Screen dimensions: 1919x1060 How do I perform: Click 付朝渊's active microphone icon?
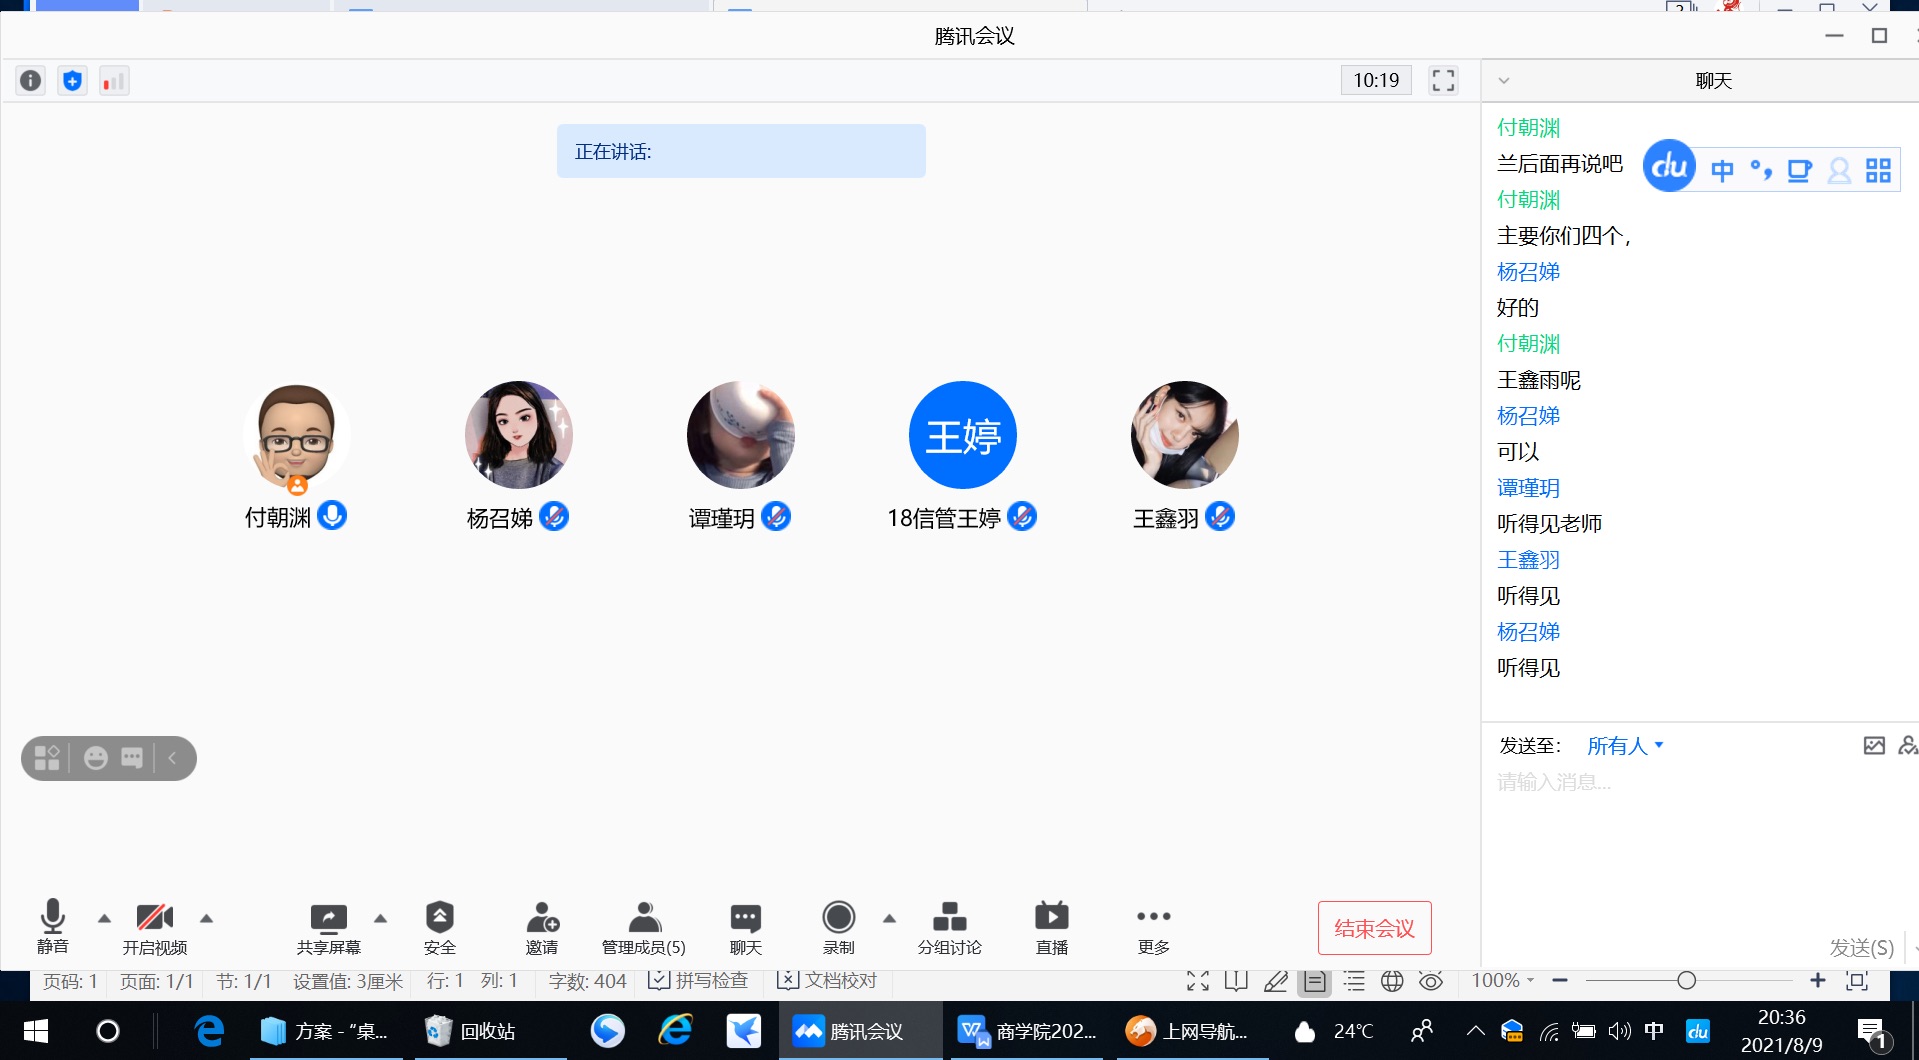pos(332,516)
